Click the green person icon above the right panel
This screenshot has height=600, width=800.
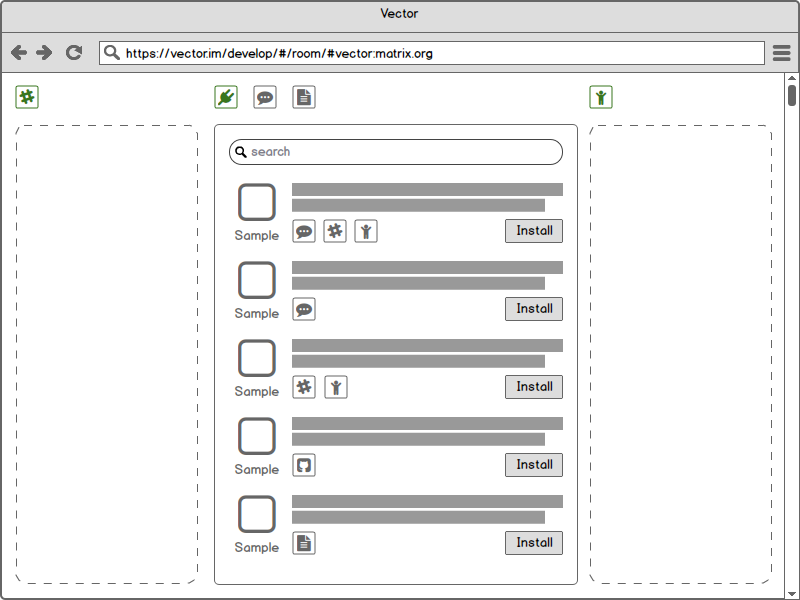coord(601,97)
